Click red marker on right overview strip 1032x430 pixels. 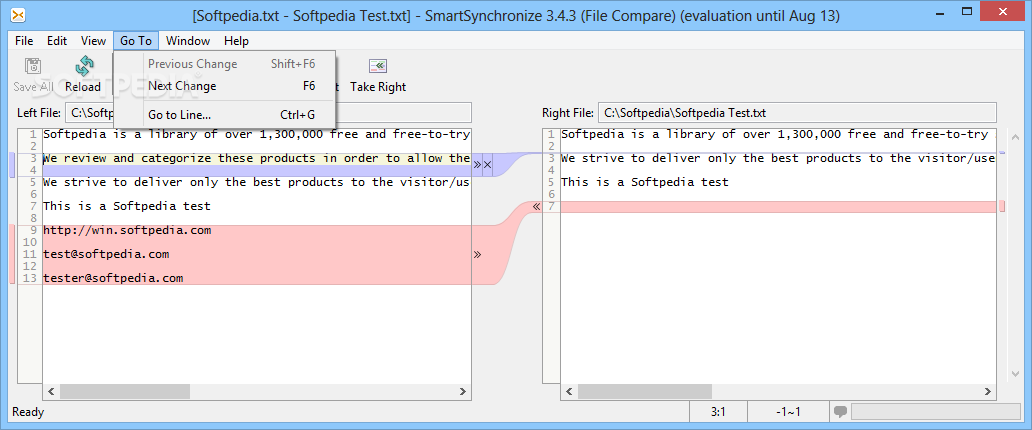point(1002,207)
